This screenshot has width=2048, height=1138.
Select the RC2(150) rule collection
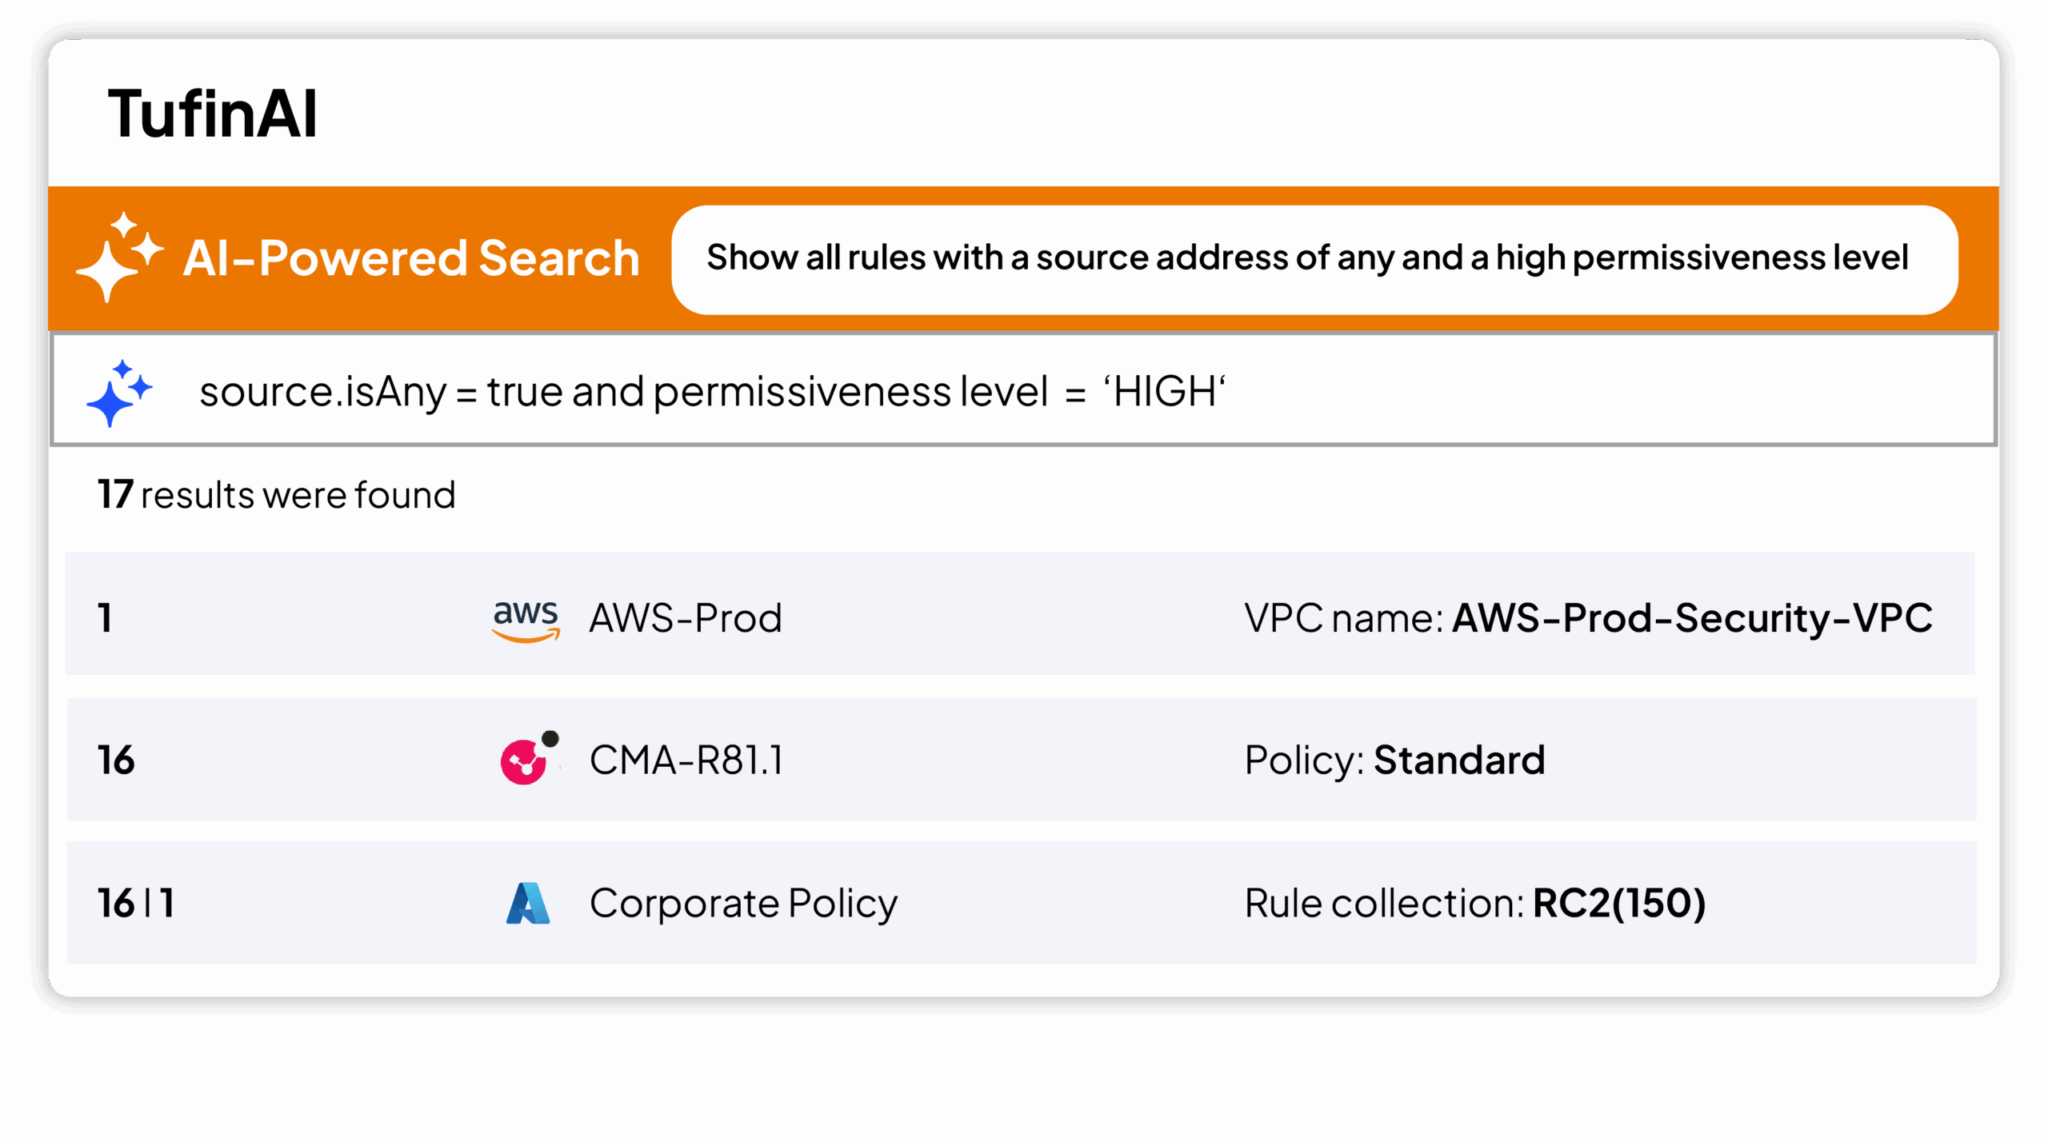pyautogui.click(x=1619, y=904)
